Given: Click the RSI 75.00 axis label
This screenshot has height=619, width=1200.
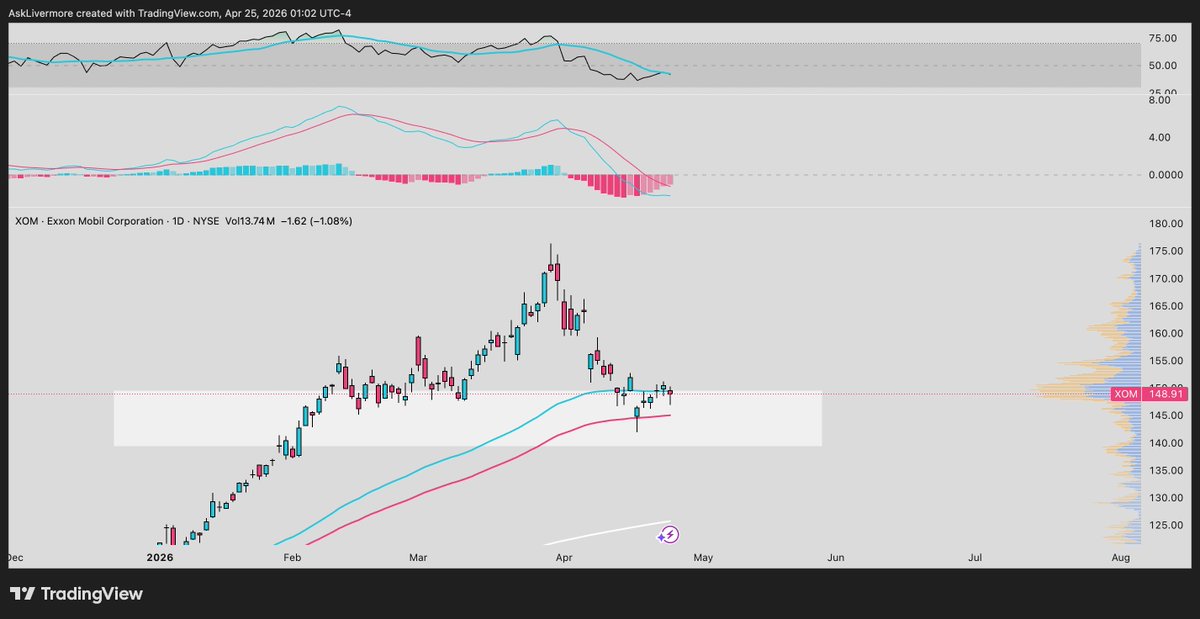Looking at the screenshot, I should pyautogui.click(x=1162, y=39).
